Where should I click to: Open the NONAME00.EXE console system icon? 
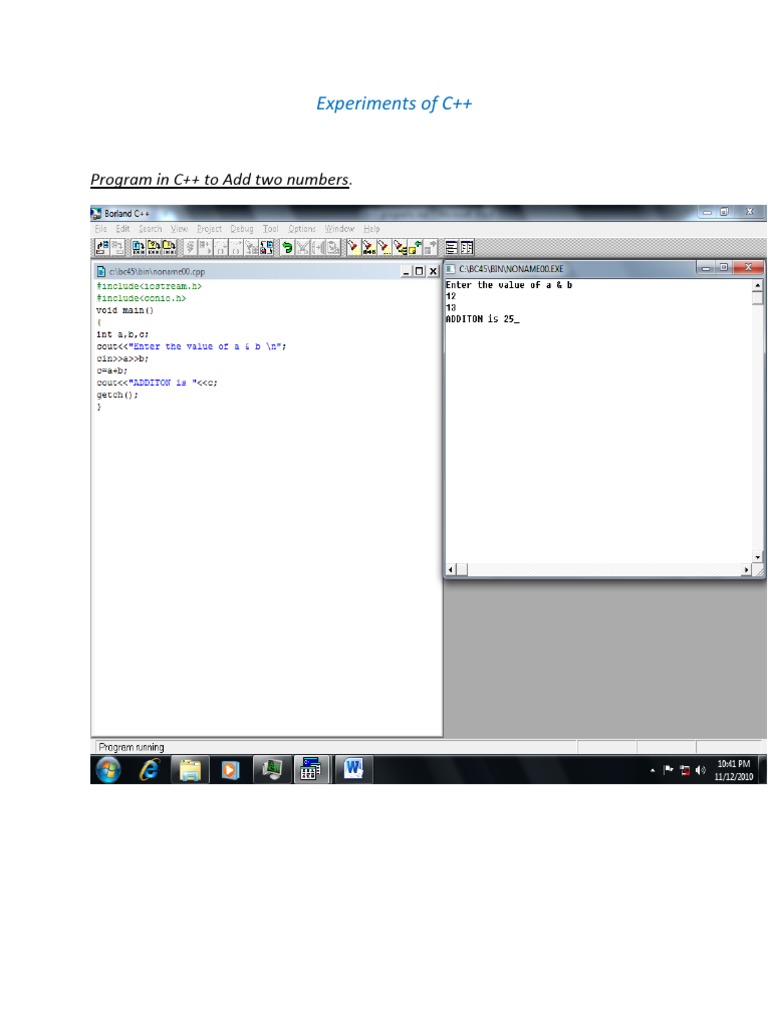(451, 268)
